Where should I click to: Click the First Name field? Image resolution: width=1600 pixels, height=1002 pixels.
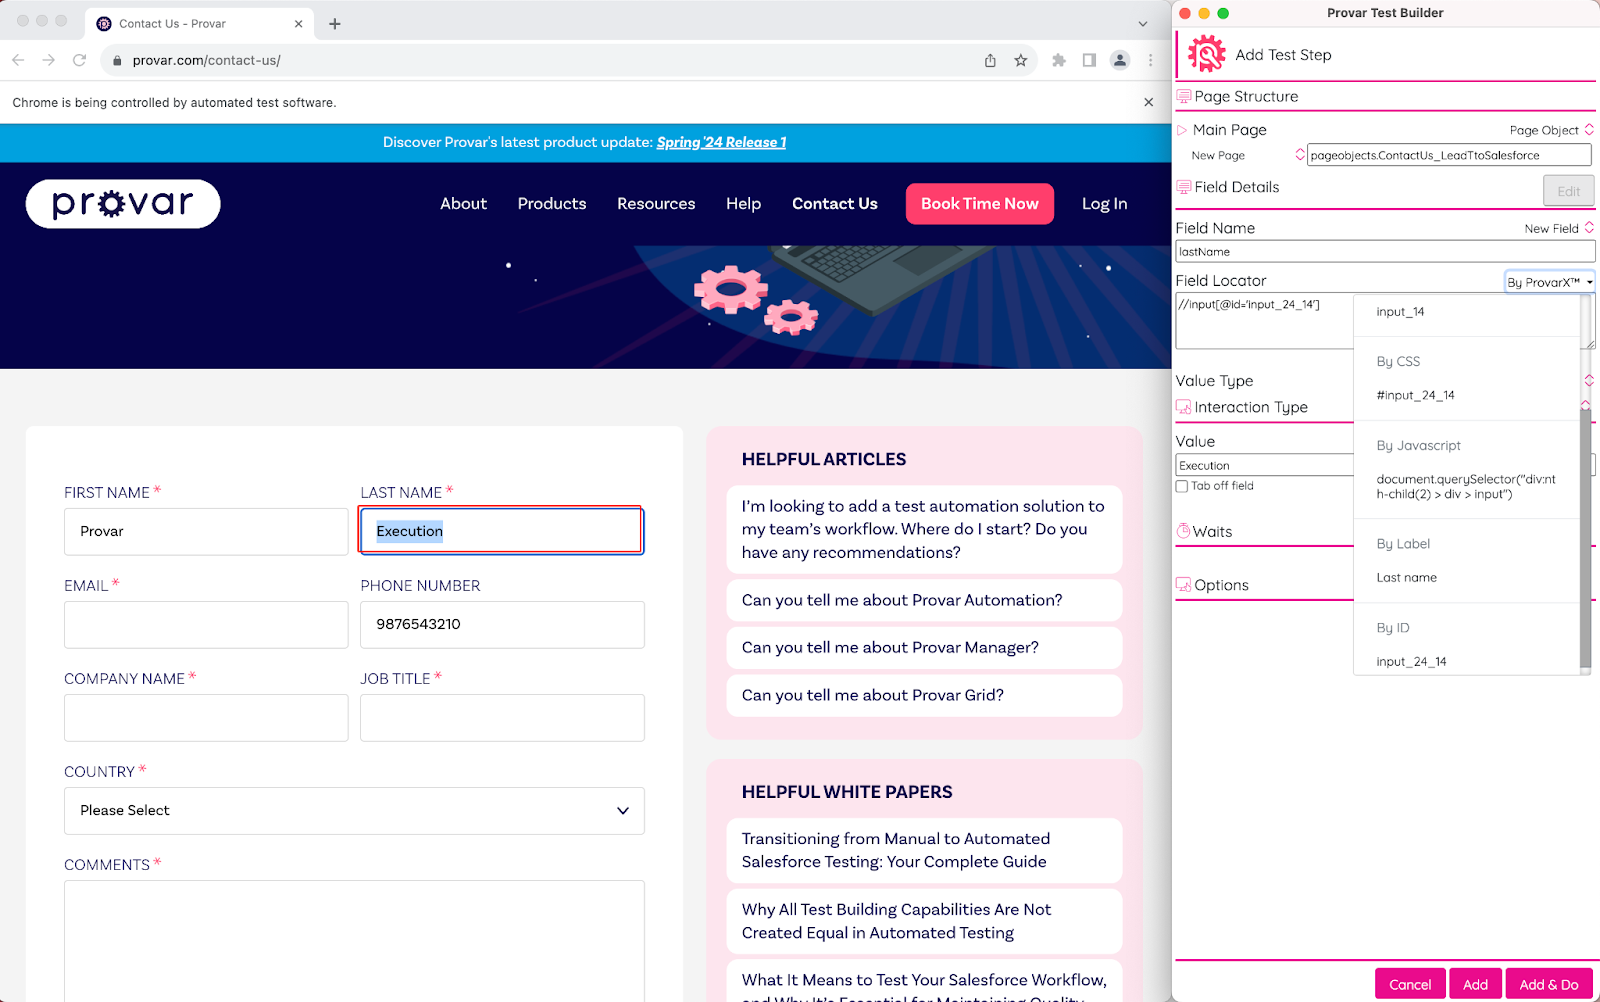[206, 532]
